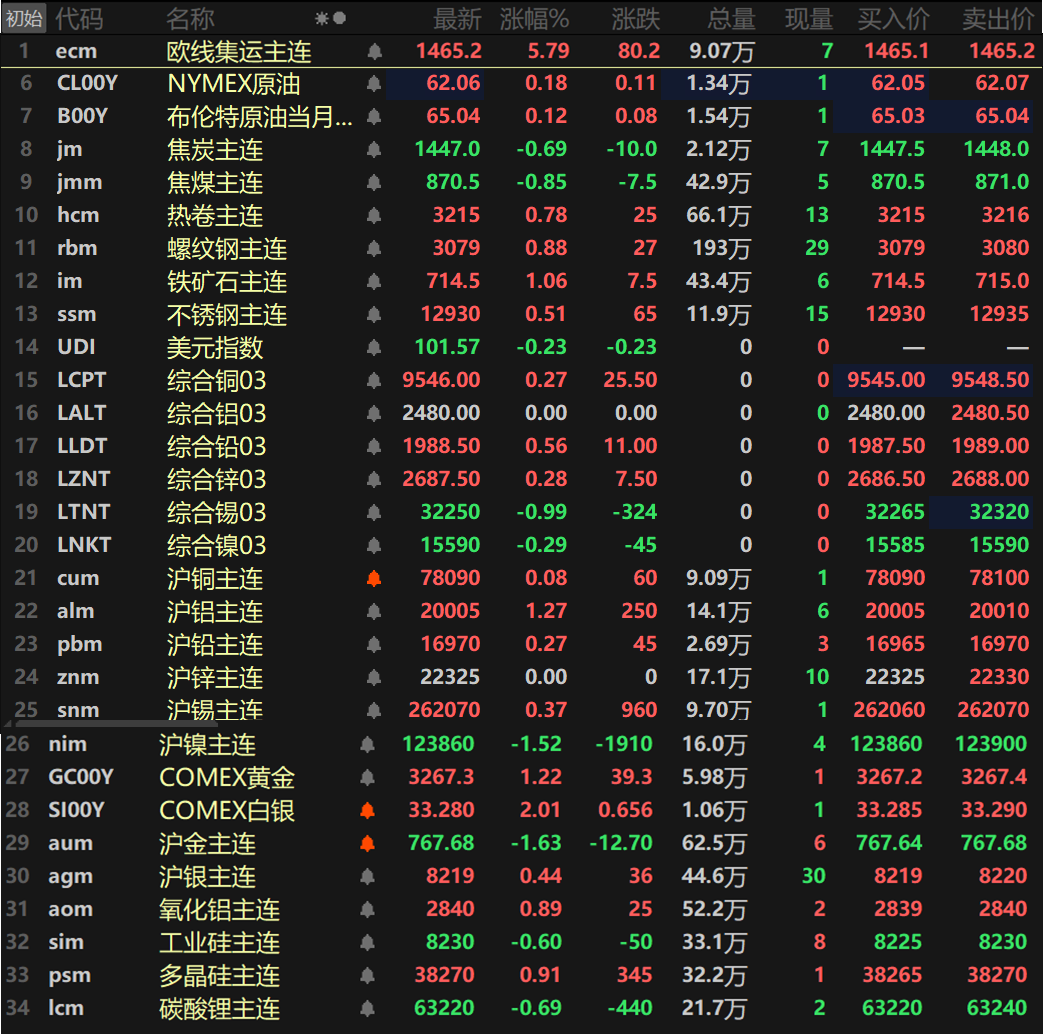This screenshot has height=1034, width=1043.
Task: Click the change value -1910 of 沪镍主连
Action: [x=624, y=744]
